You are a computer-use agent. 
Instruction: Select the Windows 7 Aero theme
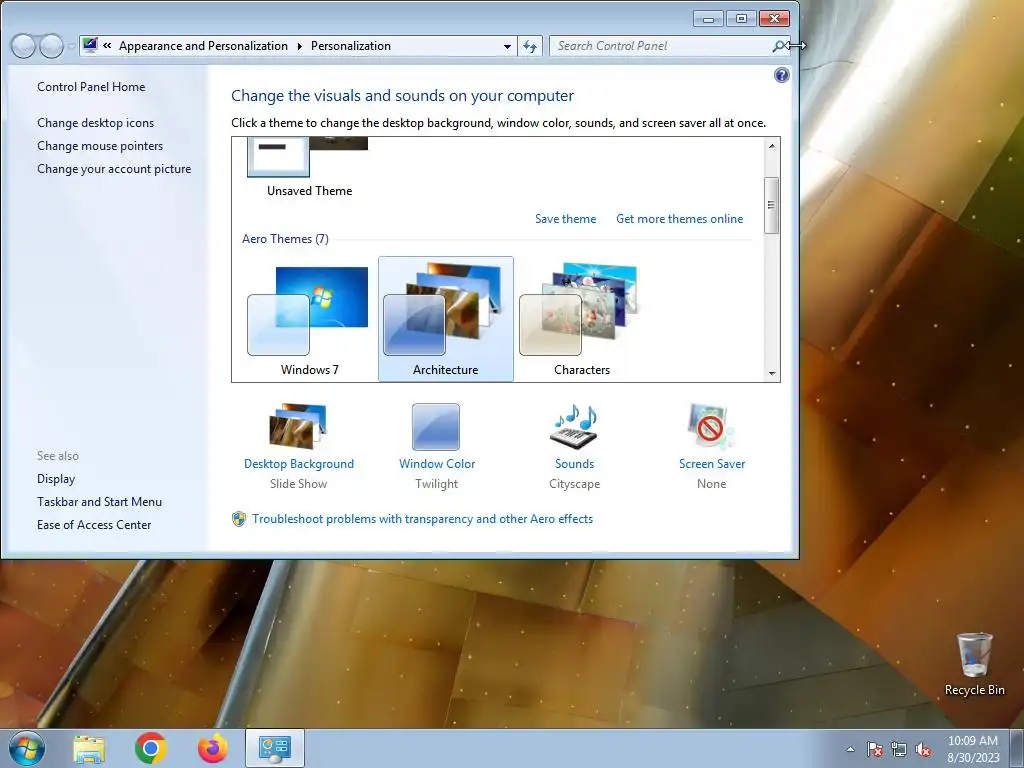(x=309, y=319)
